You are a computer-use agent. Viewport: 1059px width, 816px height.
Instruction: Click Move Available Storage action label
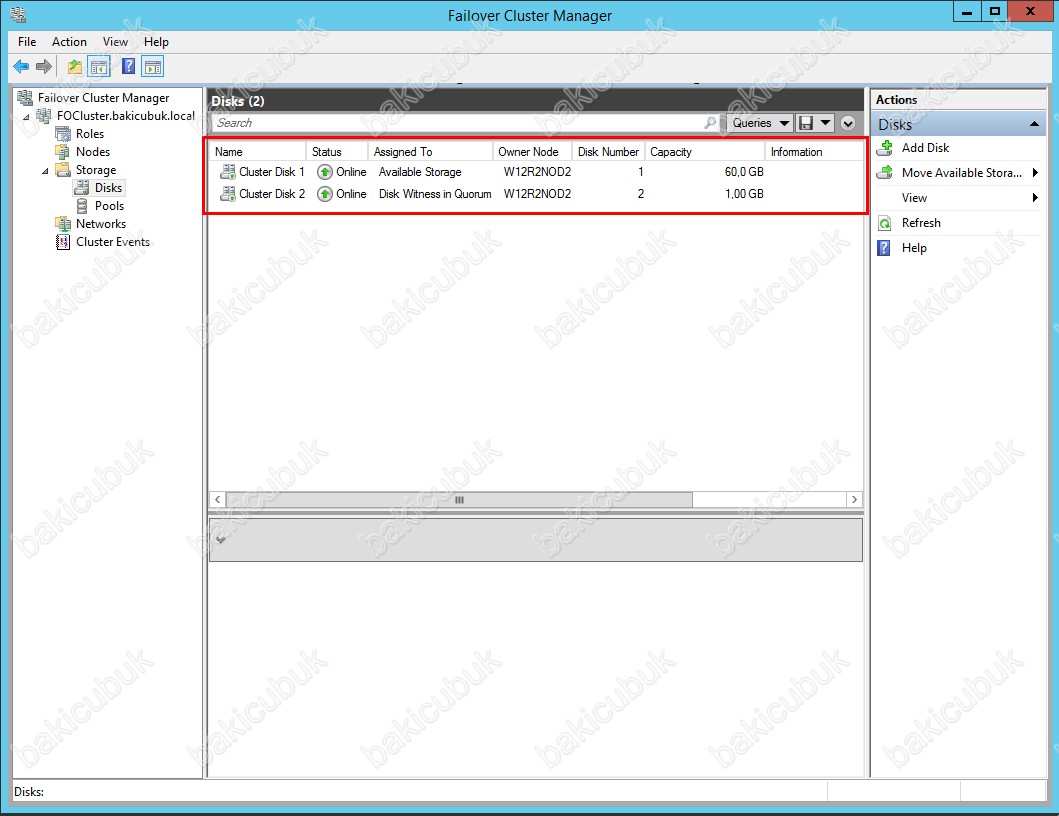pos(962,173)
